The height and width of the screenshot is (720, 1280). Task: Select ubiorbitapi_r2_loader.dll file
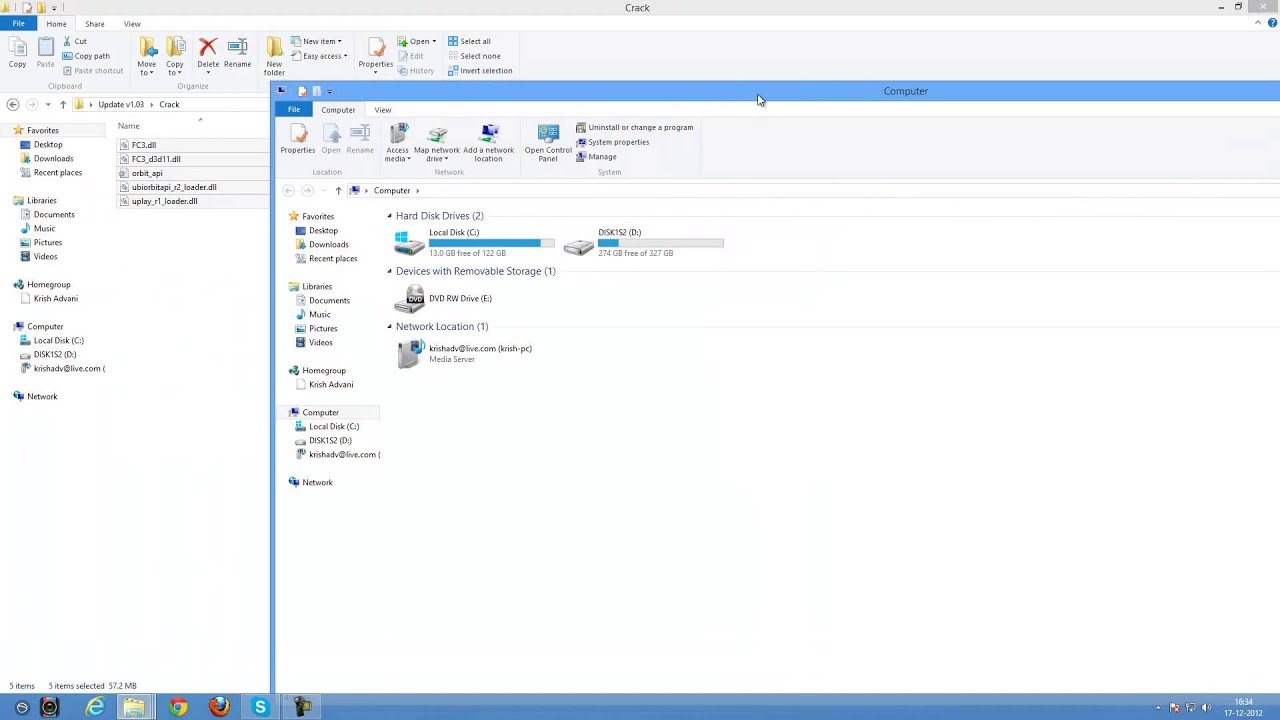(174, 187)
